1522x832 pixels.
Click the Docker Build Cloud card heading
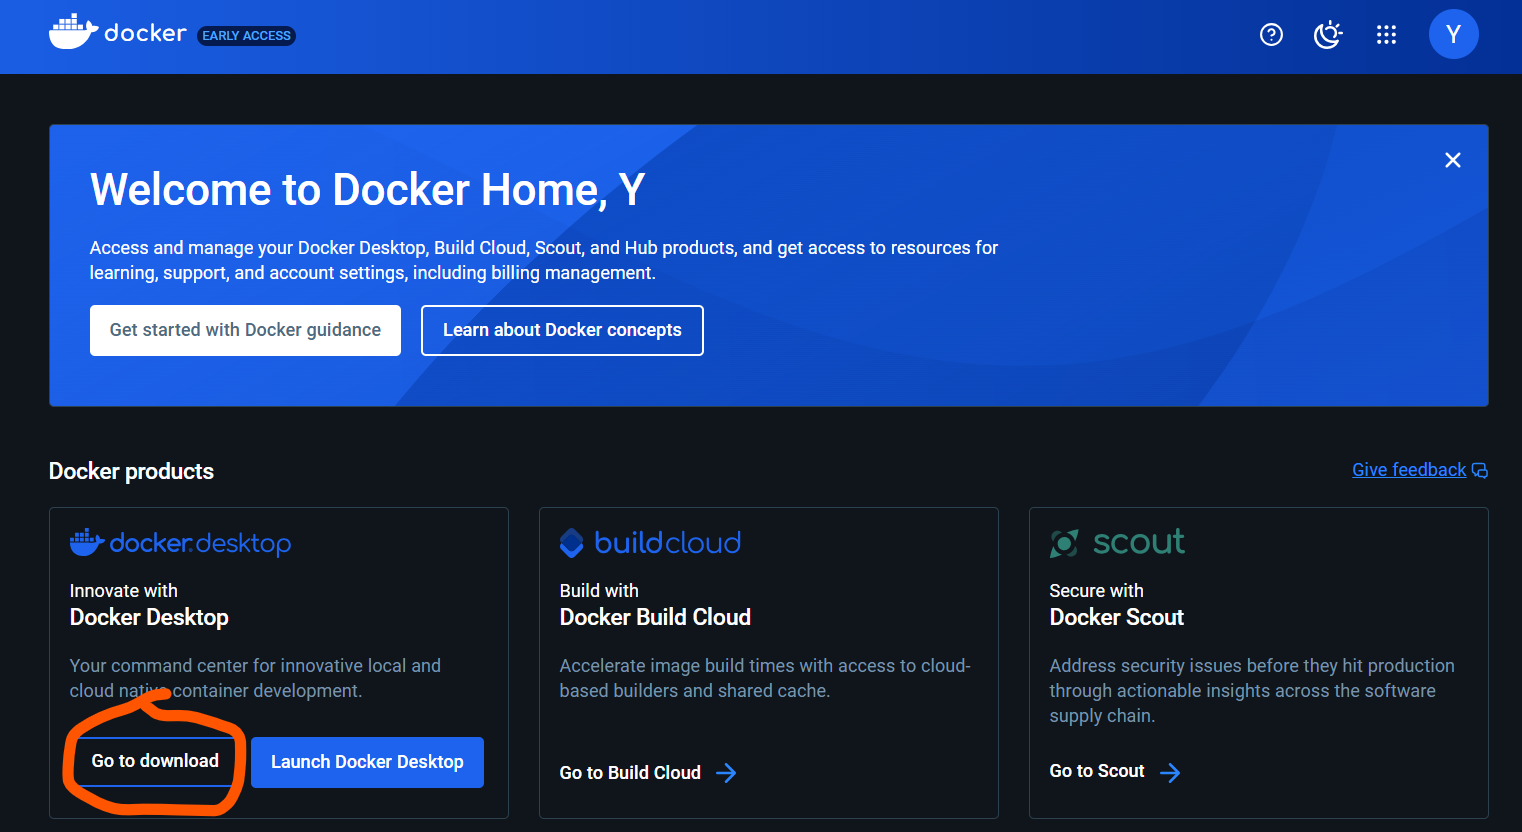tap(655, 617)
